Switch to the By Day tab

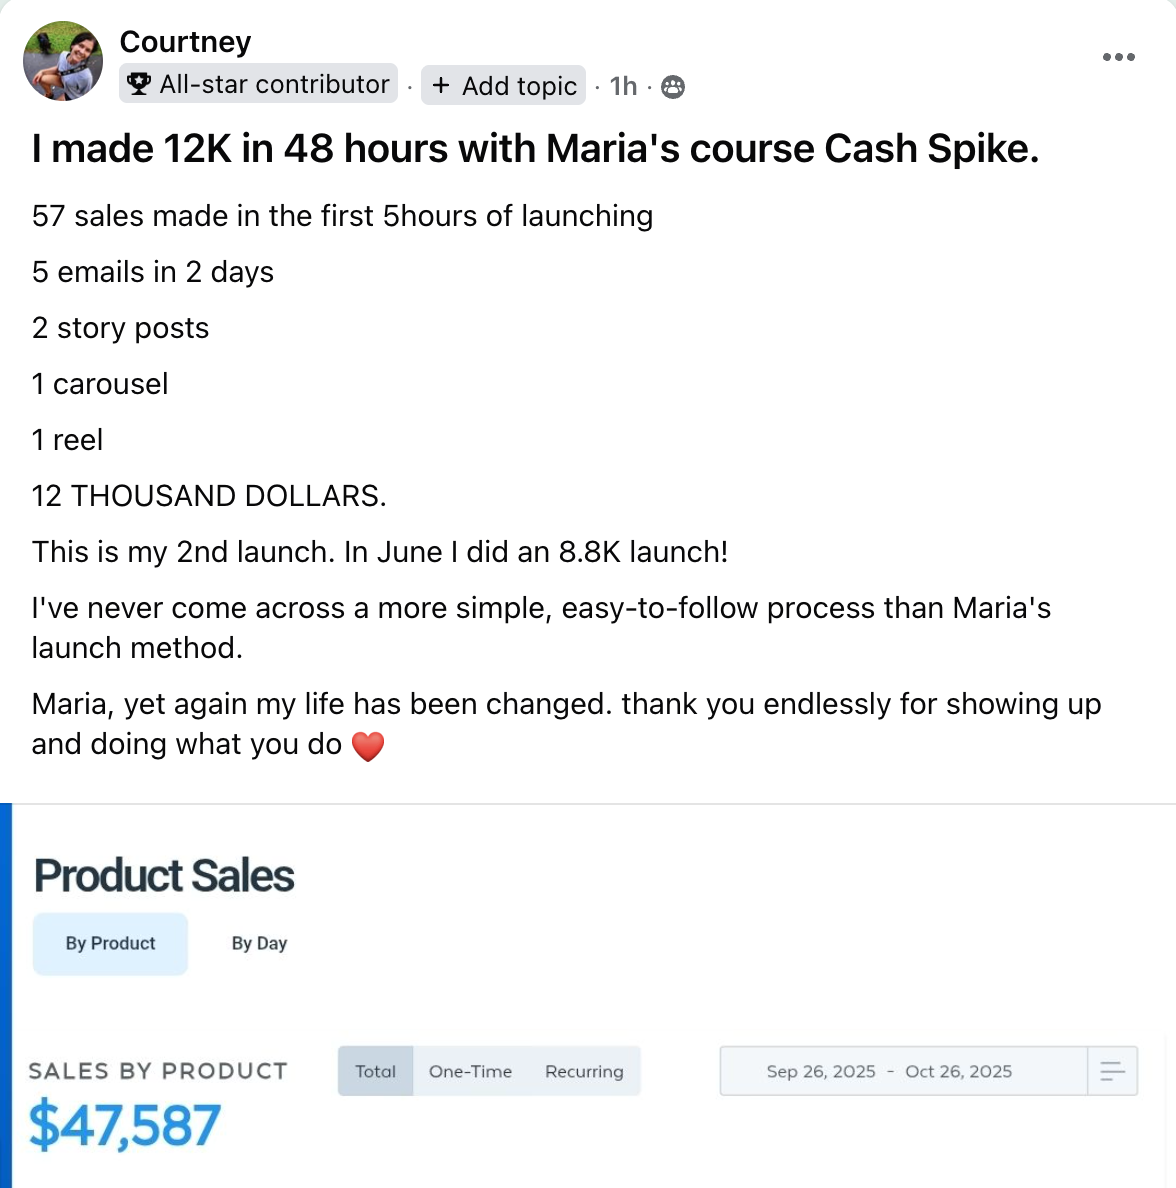coord(259,943)
